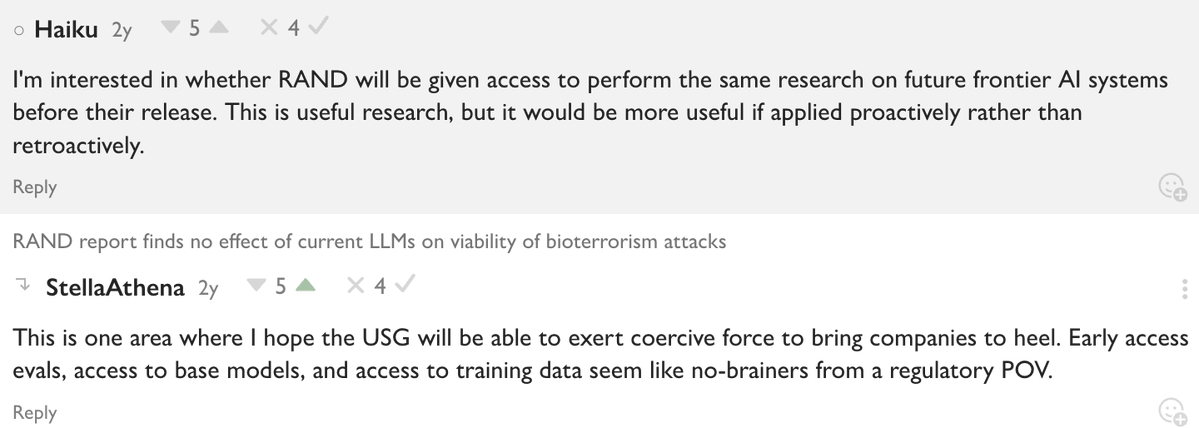Upvote StellaAthena's comment with green arrow

pyautogui.click(x=307, y=288)
